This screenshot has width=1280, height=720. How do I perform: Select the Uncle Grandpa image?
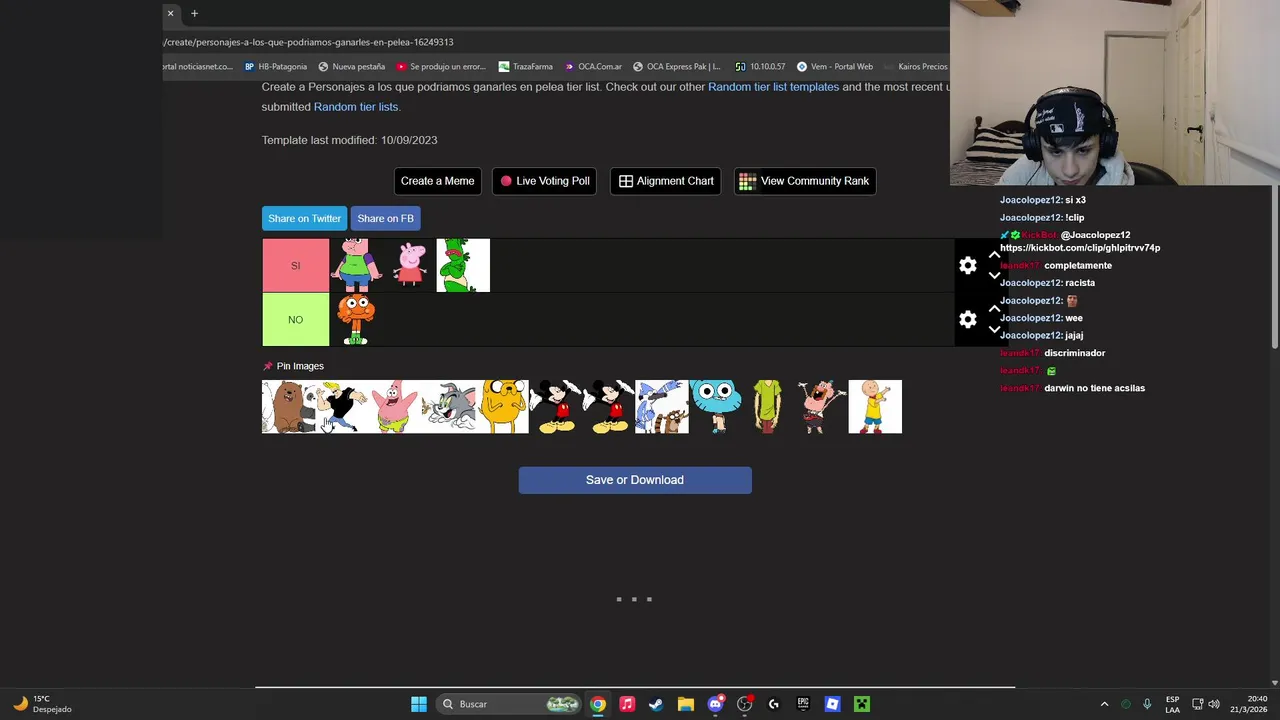822,407
